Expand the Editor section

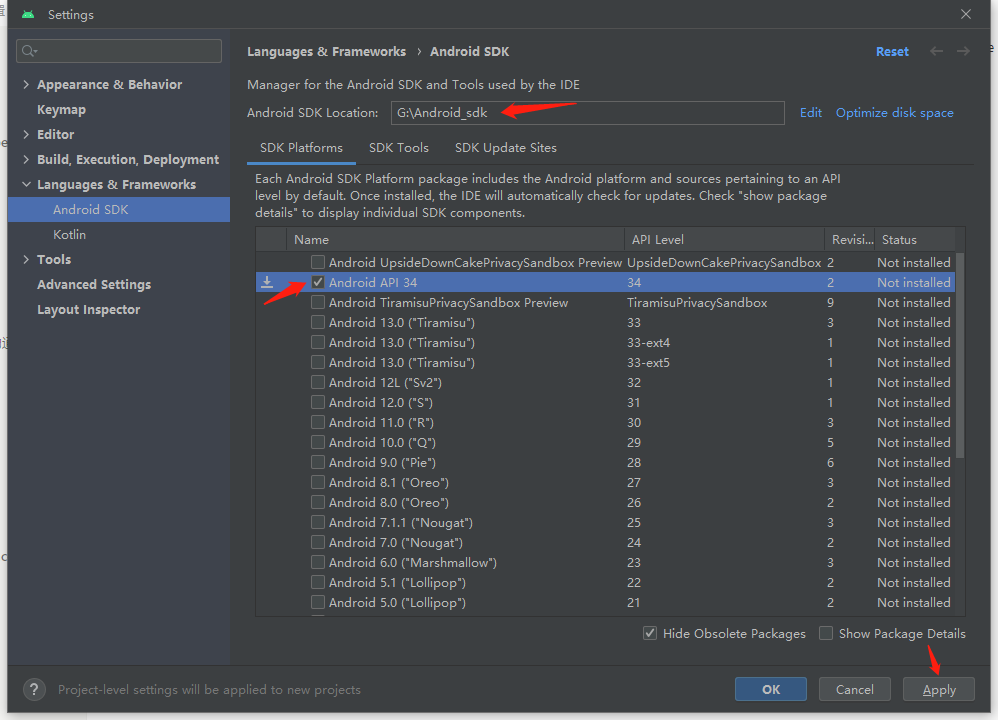pyautogui.click(x=26, y=134)
